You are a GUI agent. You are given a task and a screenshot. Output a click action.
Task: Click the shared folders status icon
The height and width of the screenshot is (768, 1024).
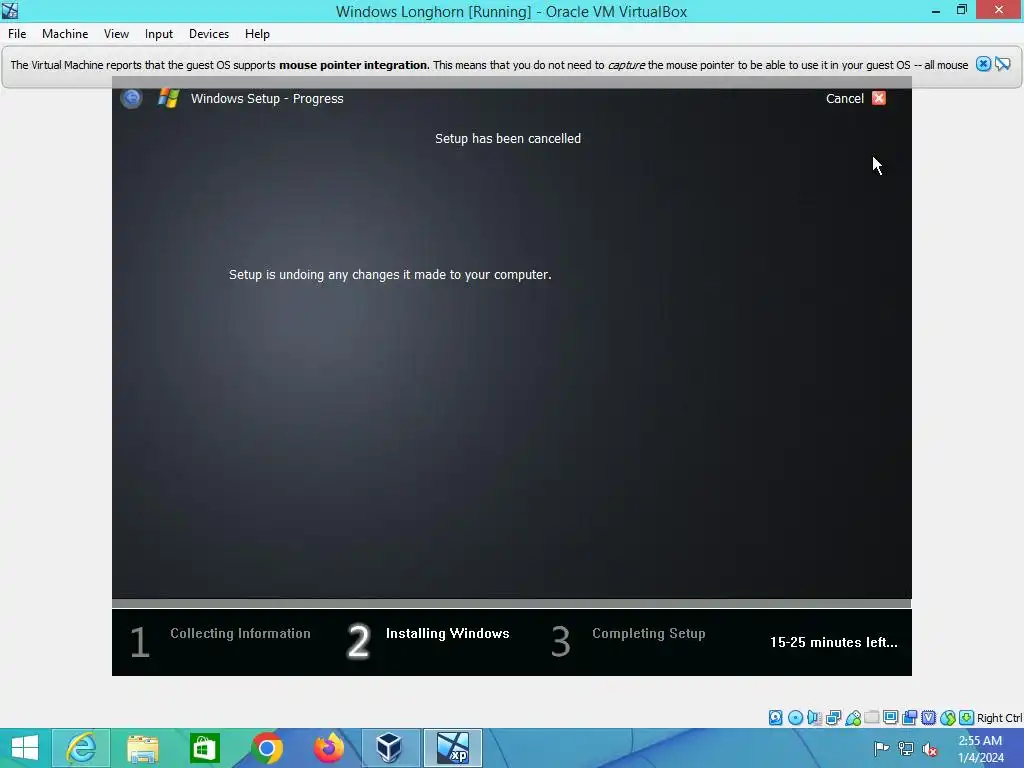(871, 718)
